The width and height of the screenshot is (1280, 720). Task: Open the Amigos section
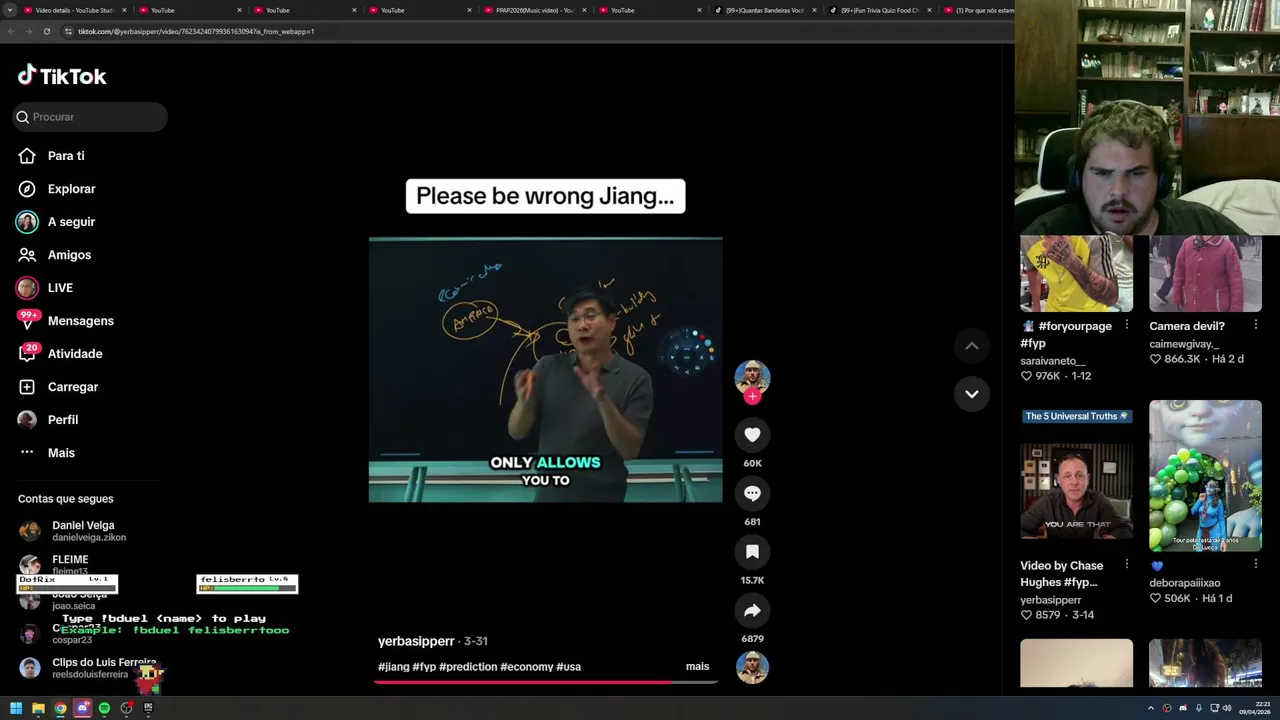(x=69, y=255)
